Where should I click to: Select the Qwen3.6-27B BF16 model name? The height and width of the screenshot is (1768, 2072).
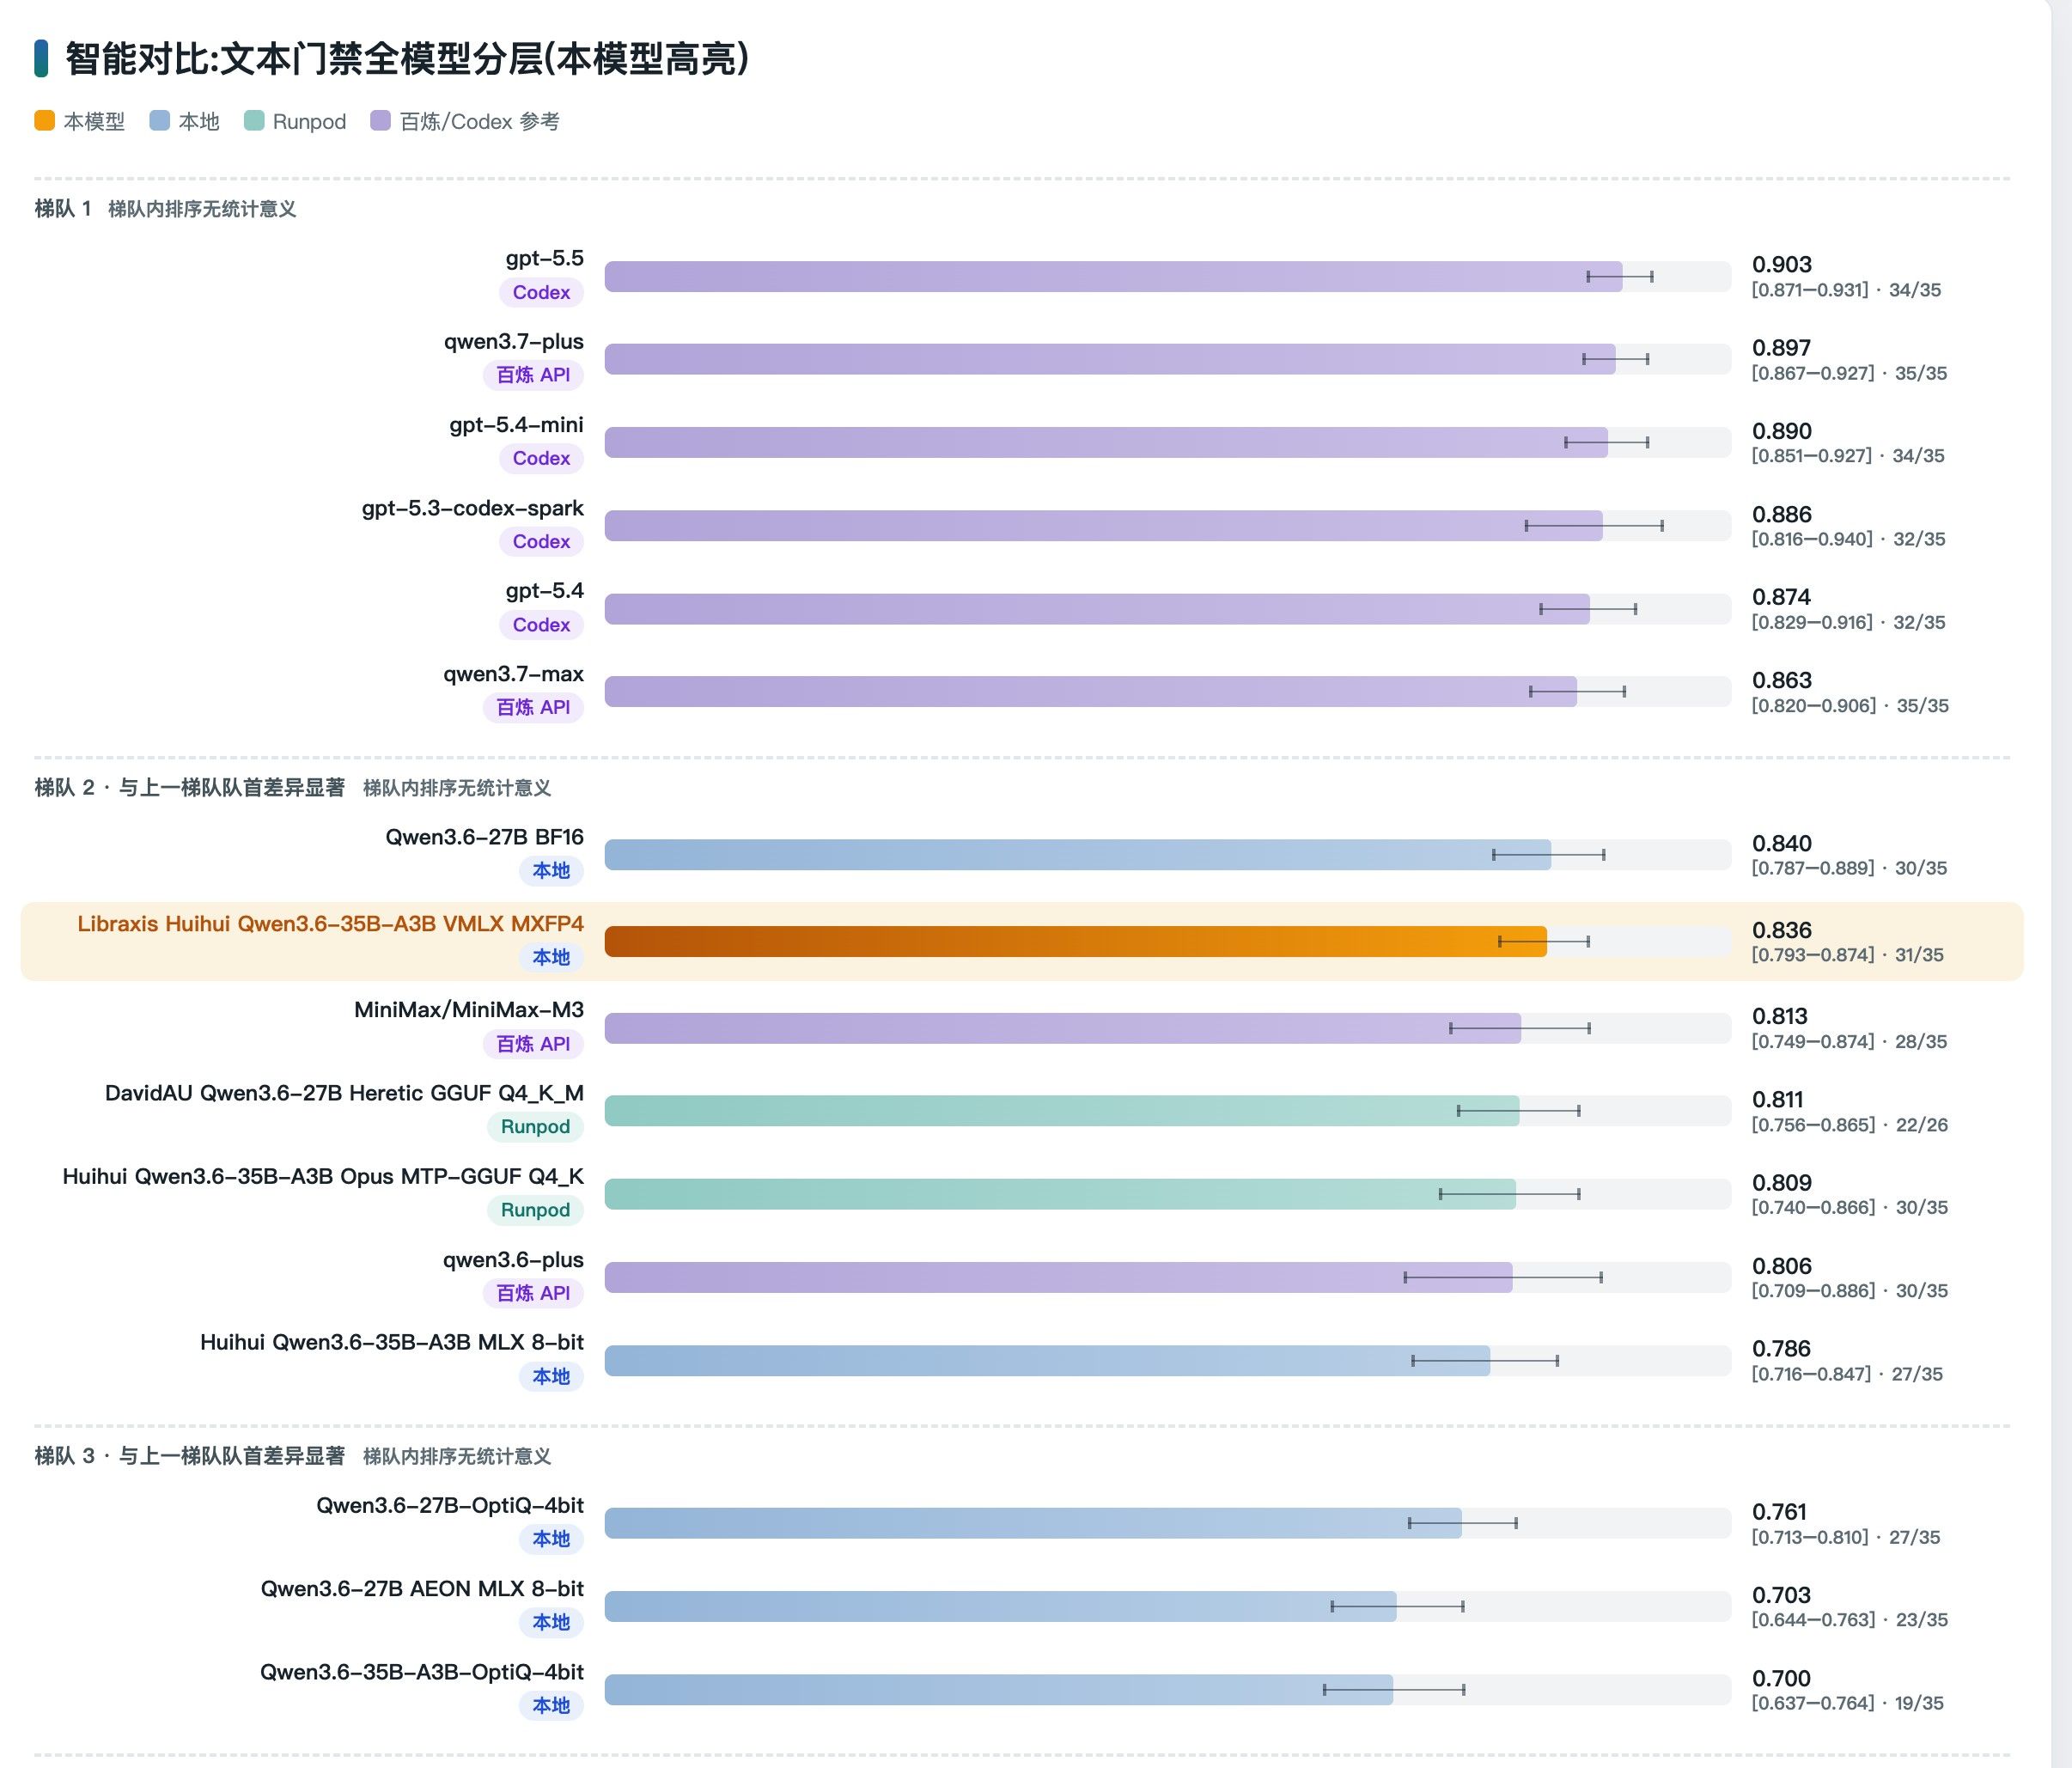(x=485, y=837)
